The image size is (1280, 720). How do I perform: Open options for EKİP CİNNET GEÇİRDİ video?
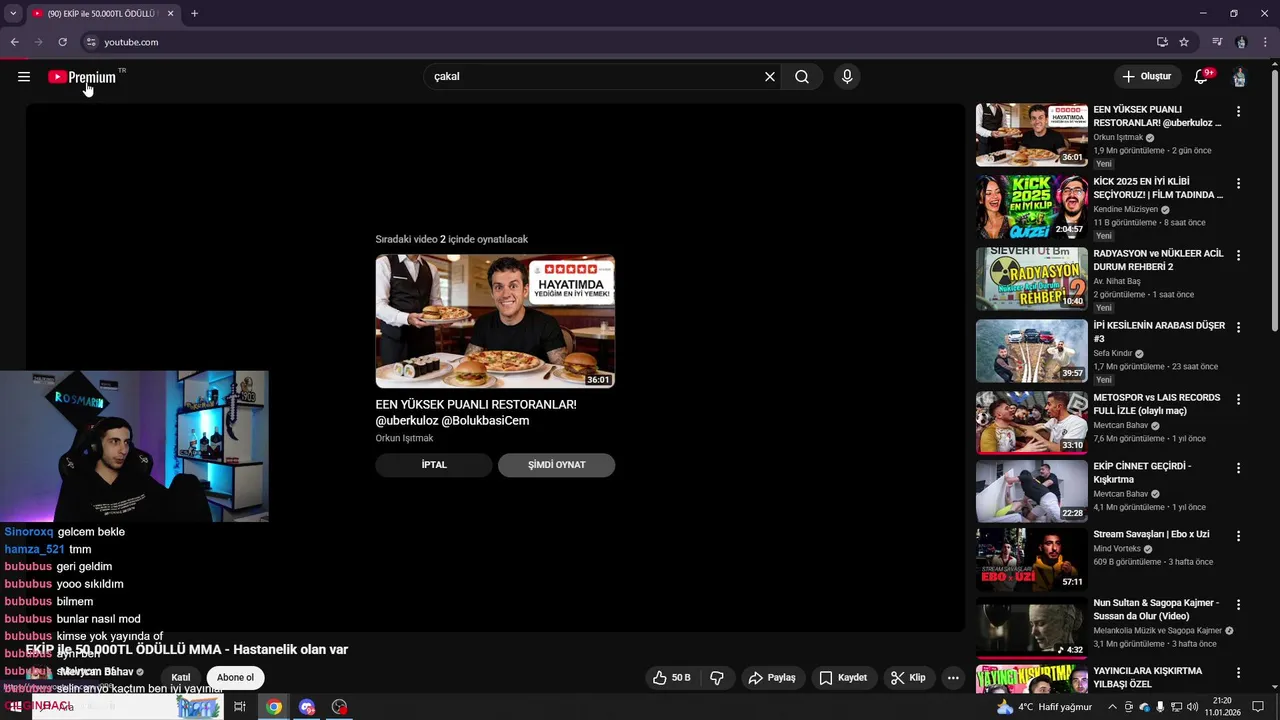tap(1238, 468)
